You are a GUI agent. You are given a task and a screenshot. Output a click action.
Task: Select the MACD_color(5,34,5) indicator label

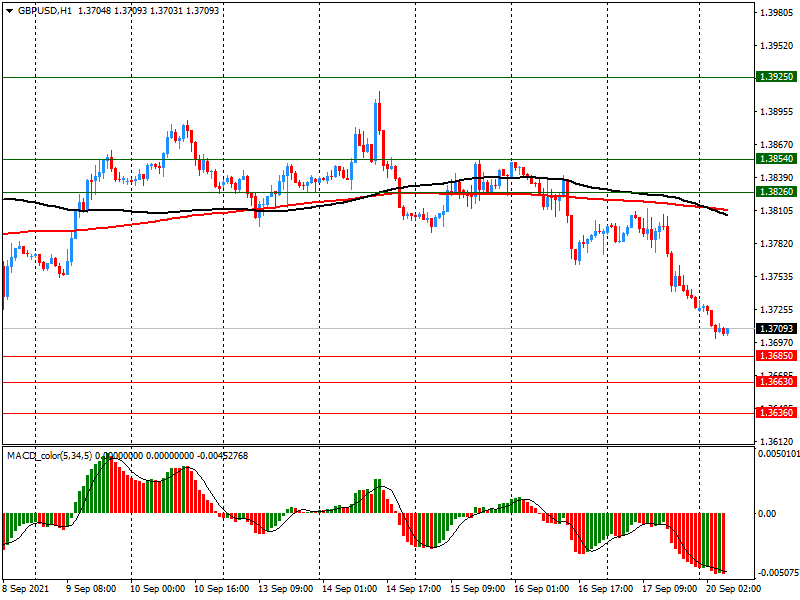tap(50, 456)
